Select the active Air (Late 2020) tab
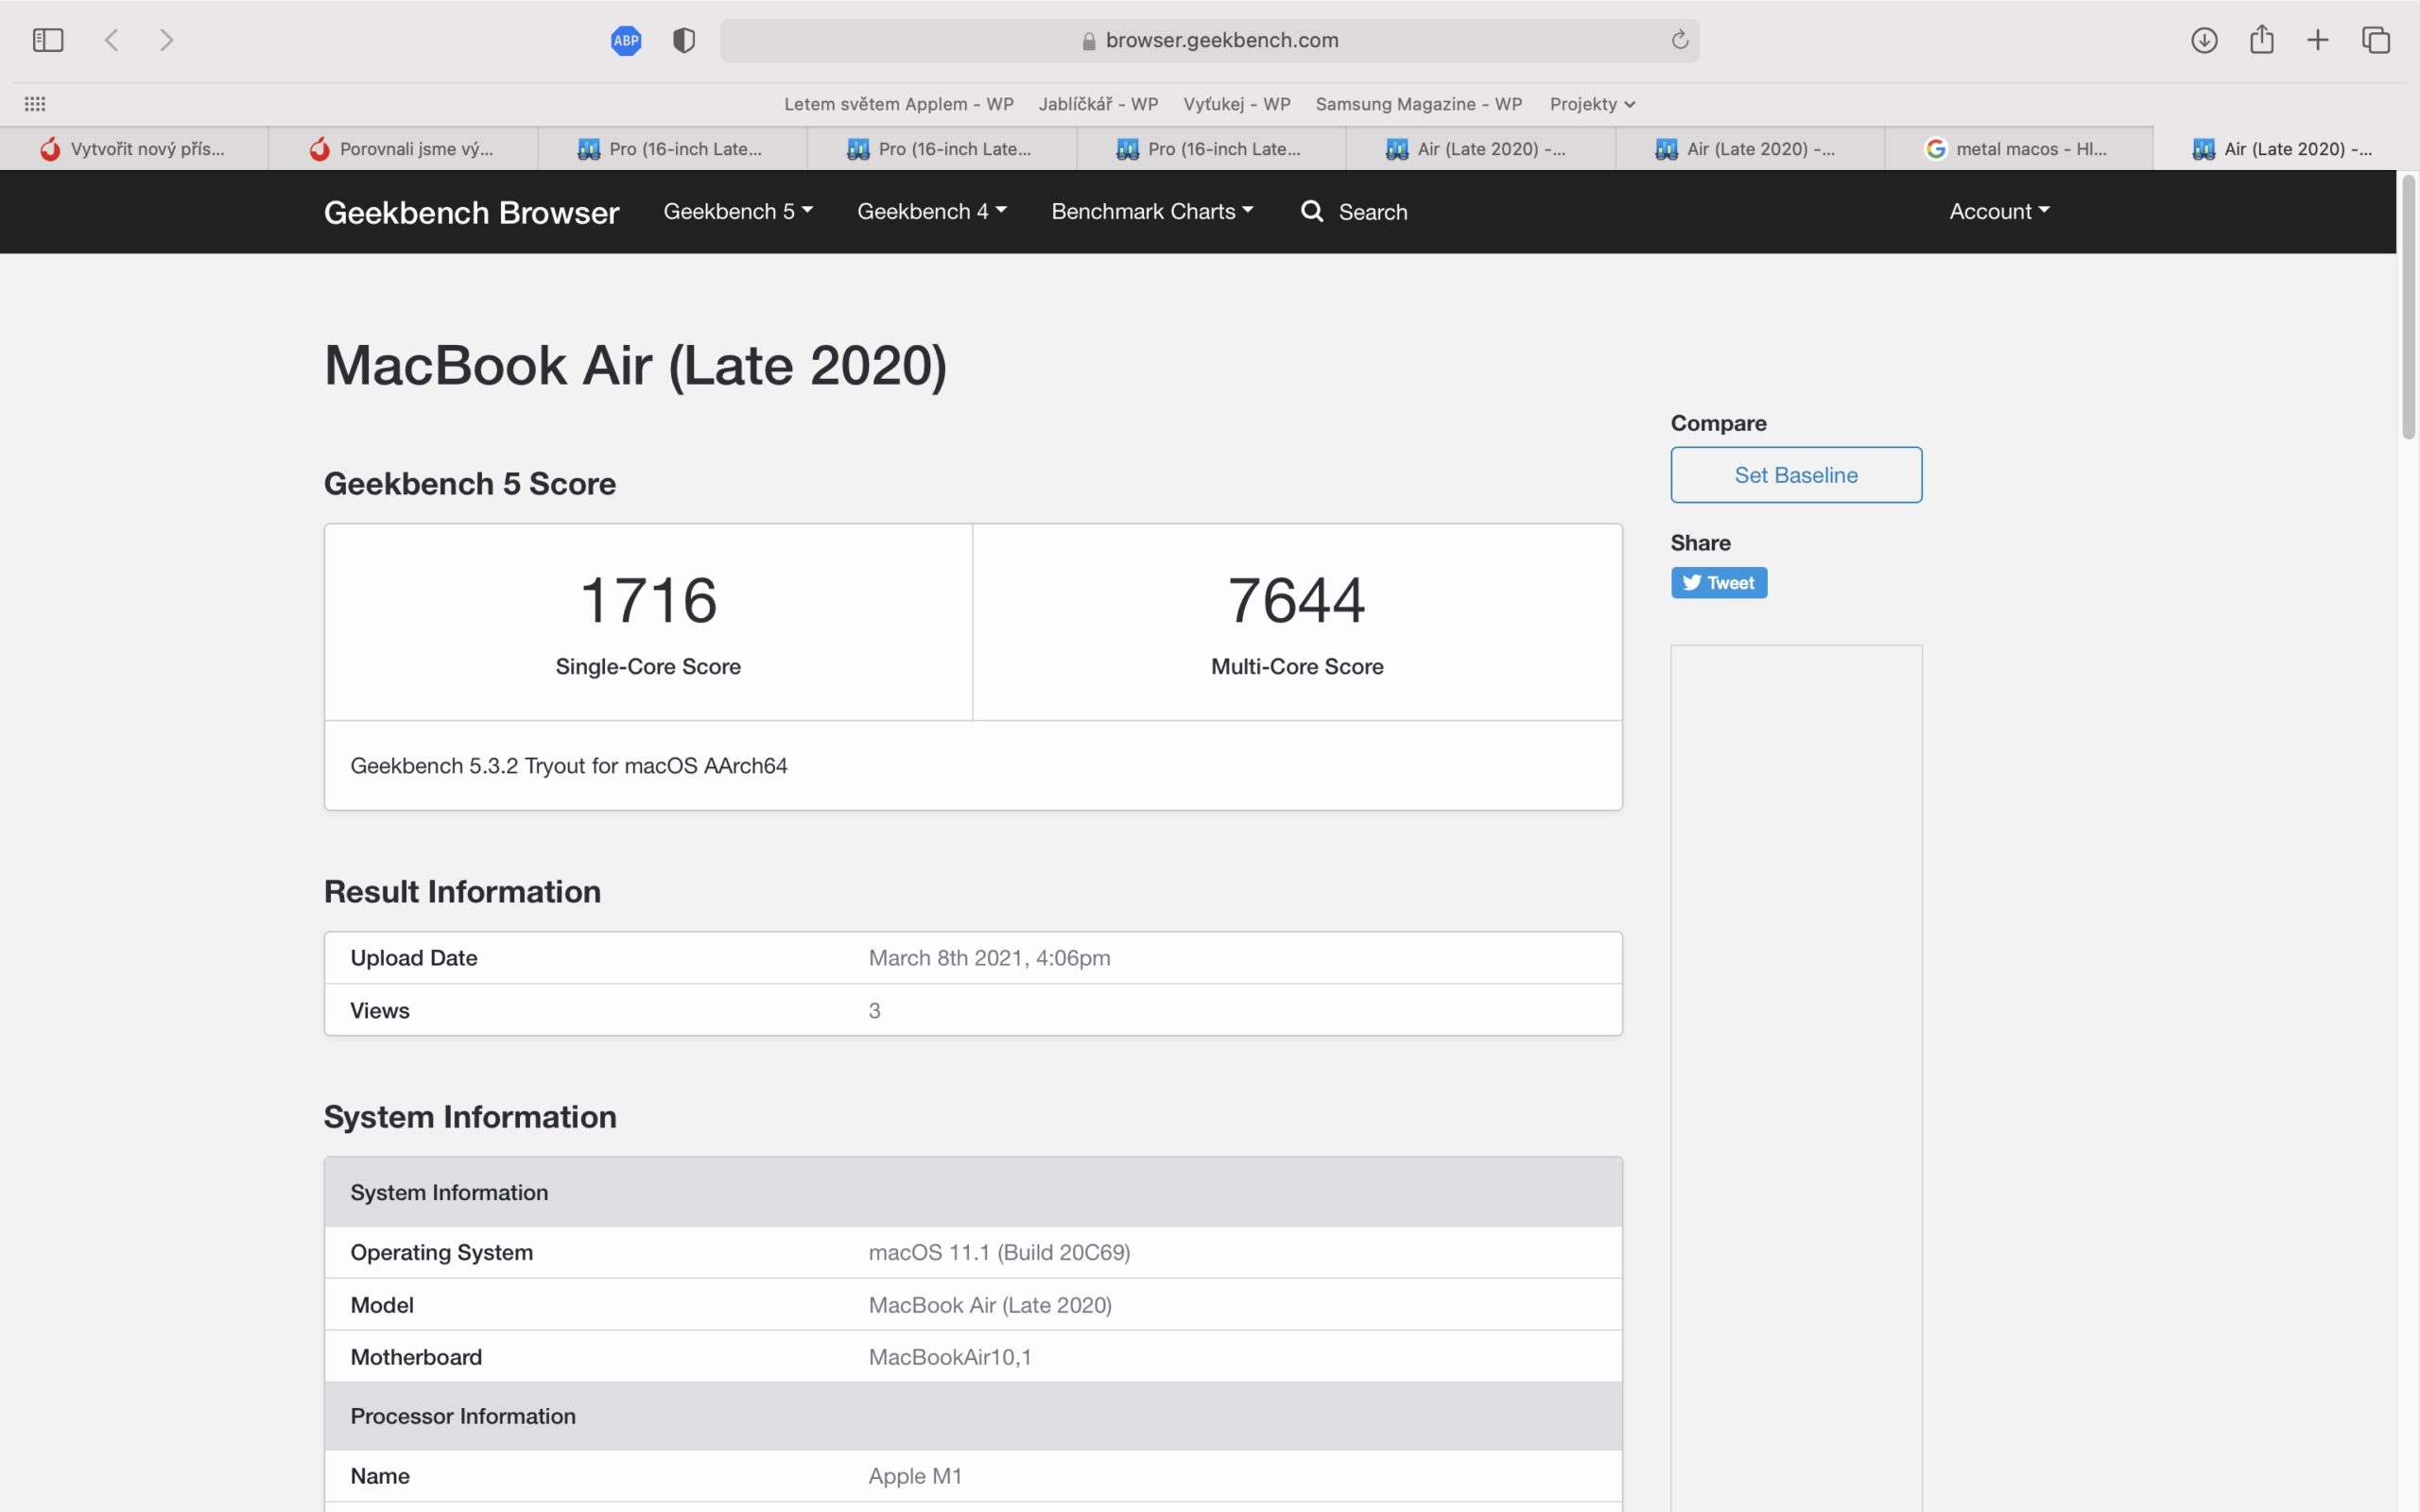This screenshot has width=2420, height=1512. pos(2286,149)
